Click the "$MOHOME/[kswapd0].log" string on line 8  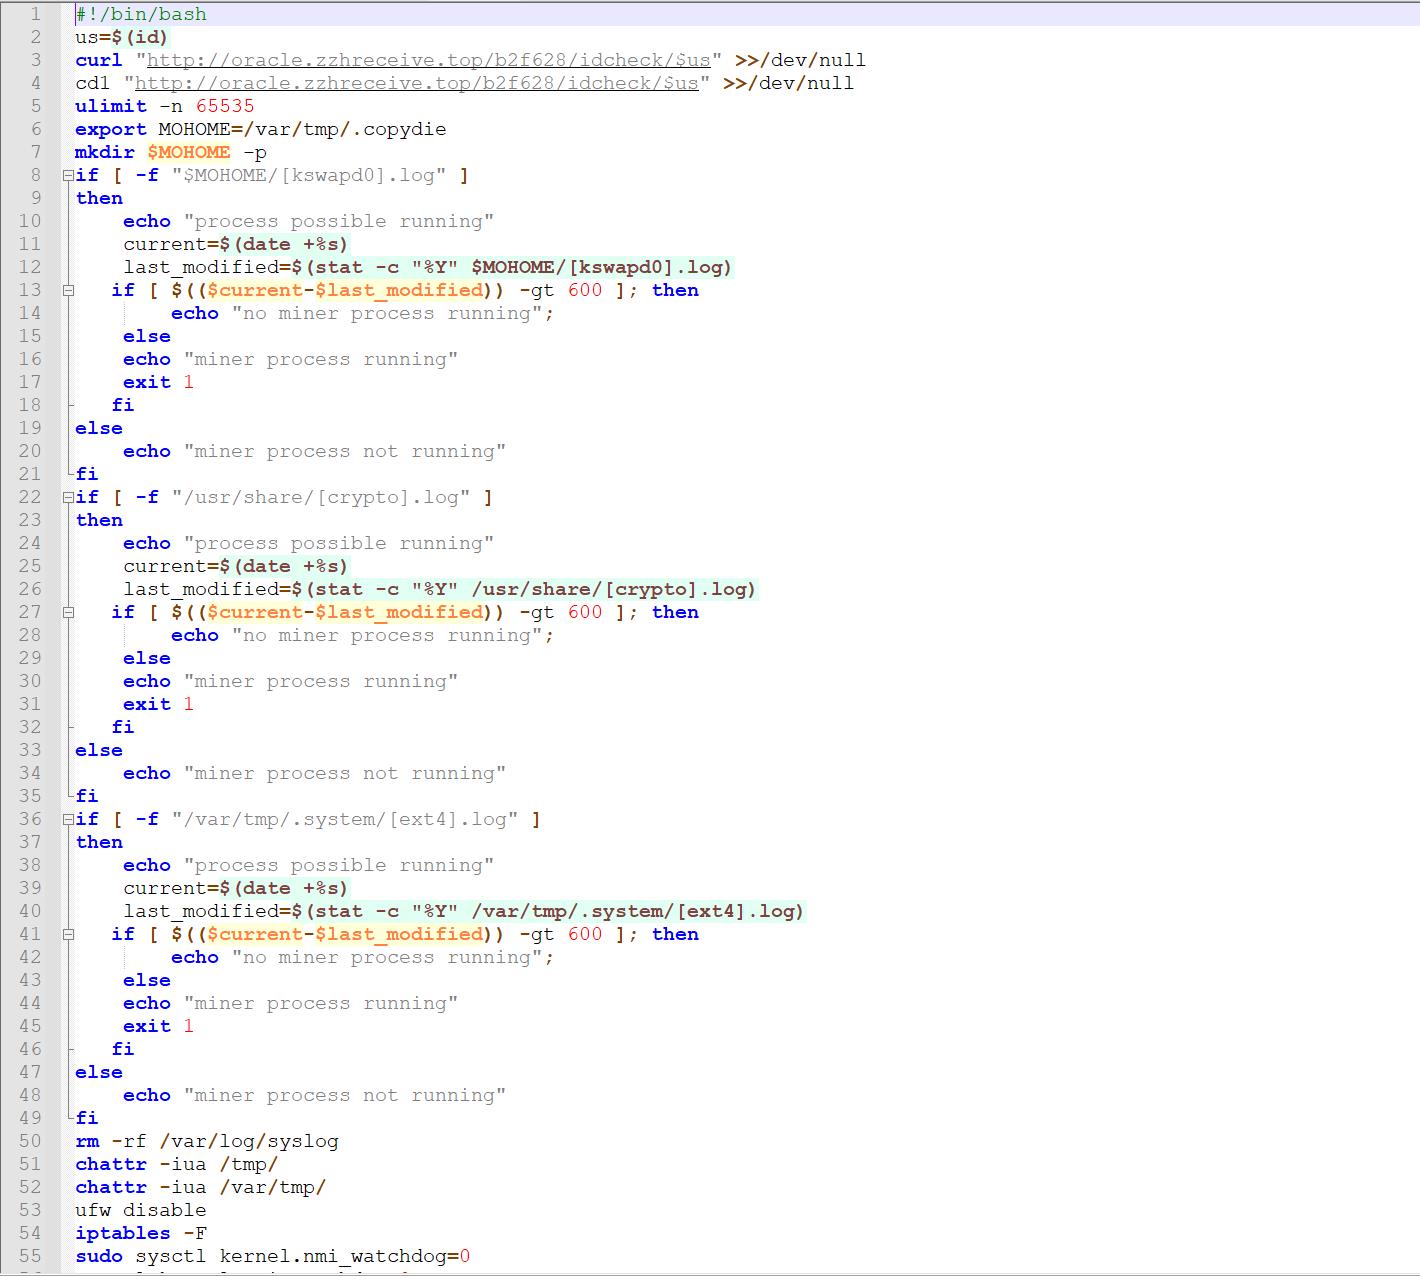pyautogui.click(x=308, y=175)
